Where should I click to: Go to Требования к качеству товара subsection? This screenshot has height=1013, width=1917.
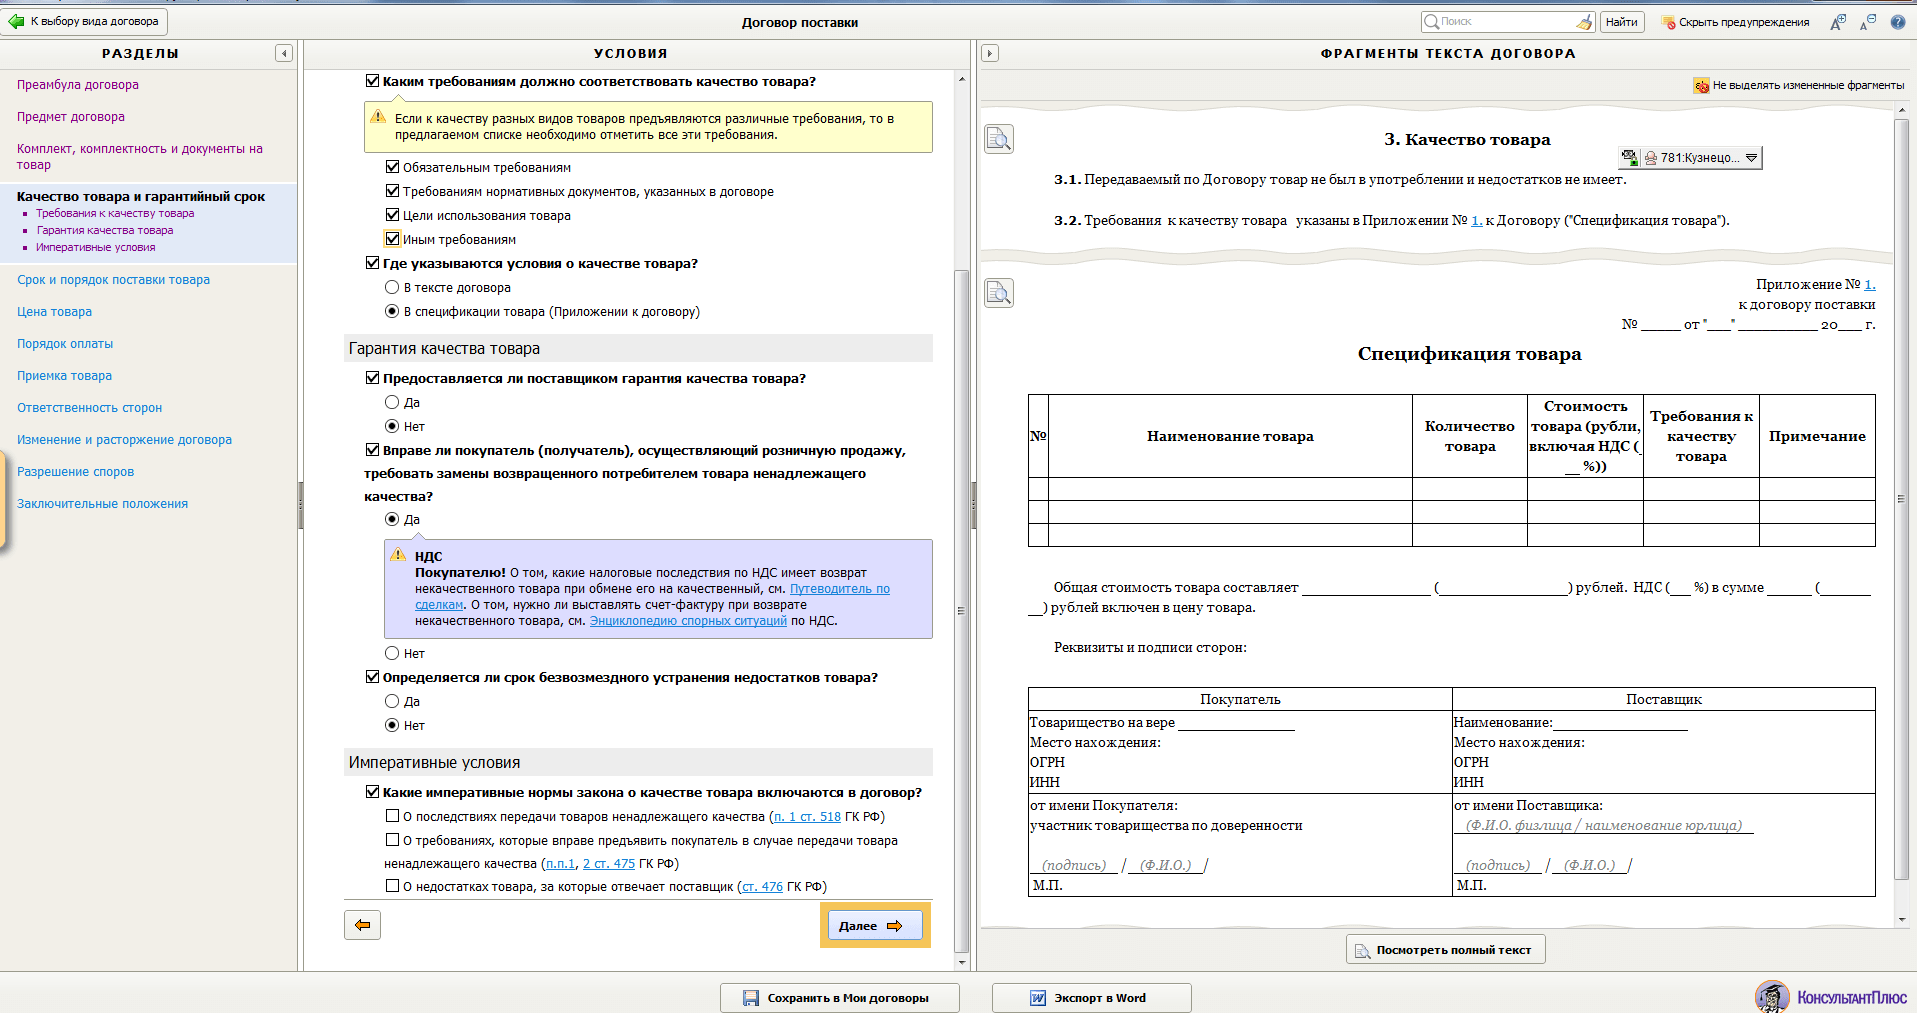pos(115,213)
